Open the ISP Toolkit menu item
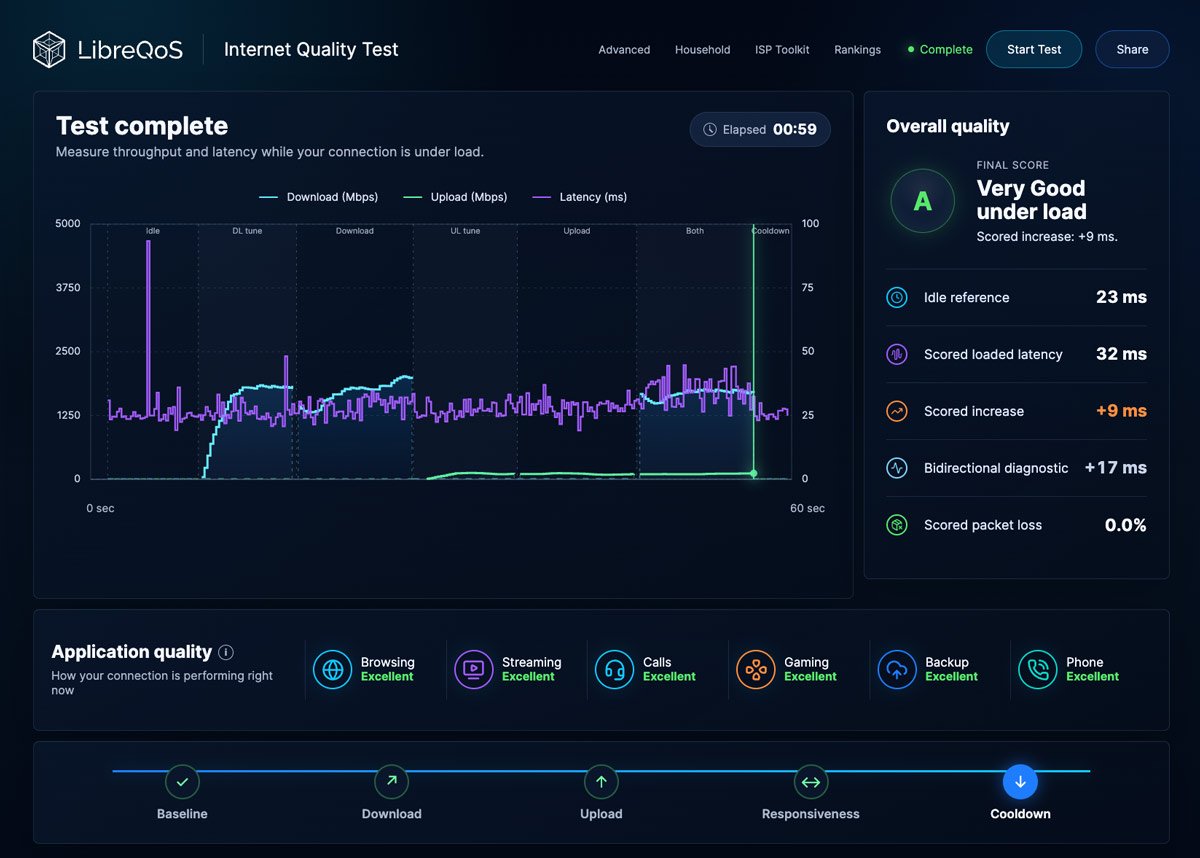 click(782, 49)
